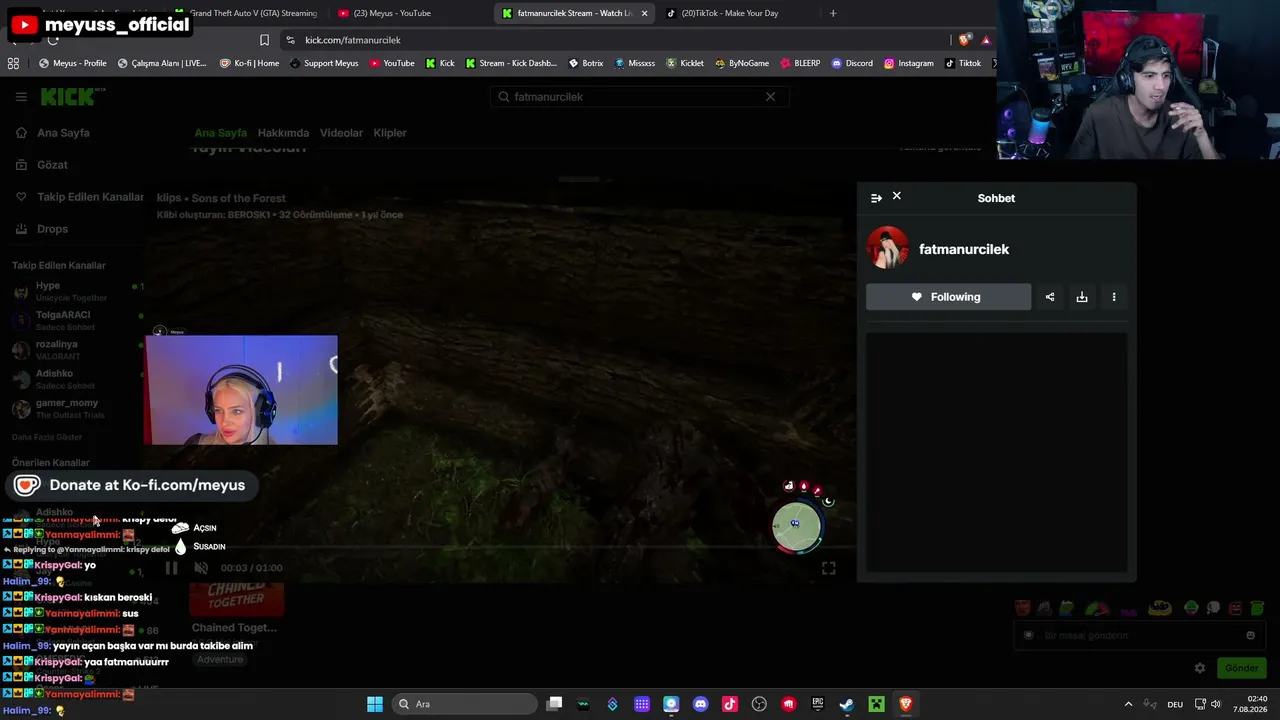
Task: Open the emoji picker in chat input
Action: coord(1250,635)
